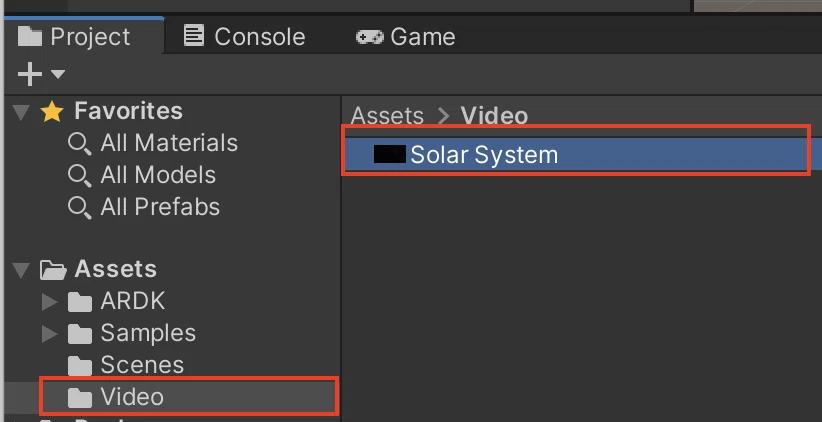The image size is (822, 422).
Task: Switch to the Game tab
Action: (406, 37)
